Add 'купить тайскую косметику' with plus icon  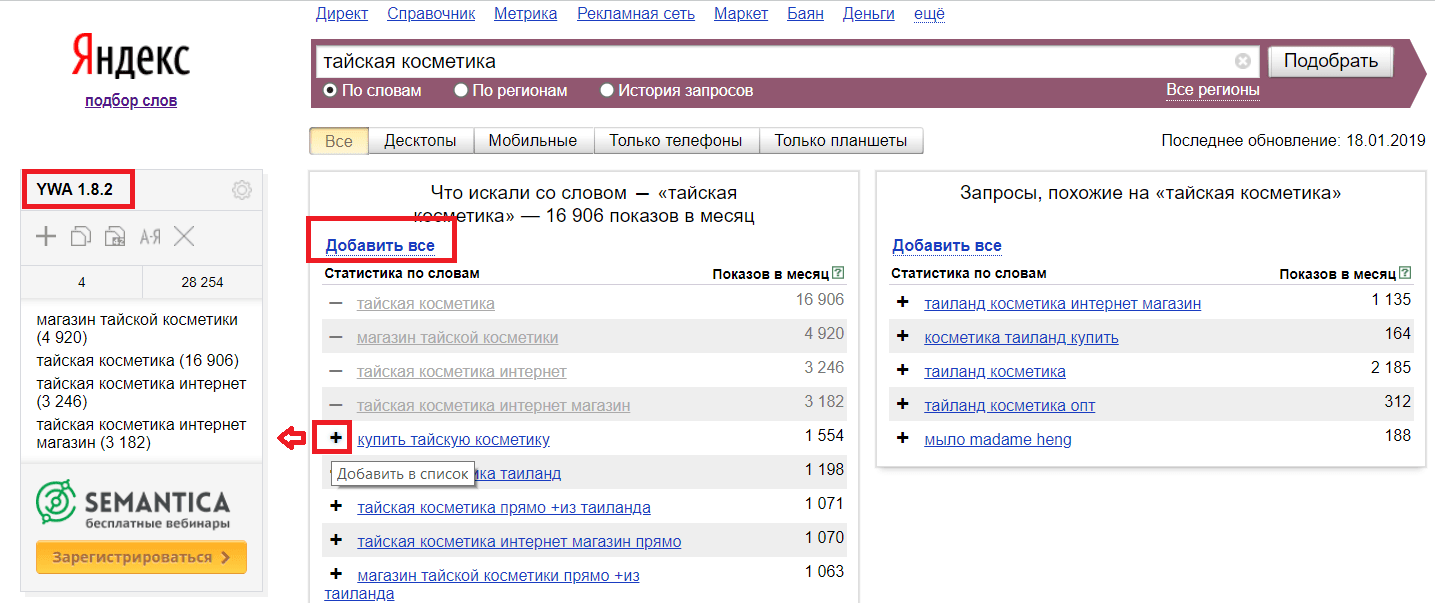click(x=336, y=438)
